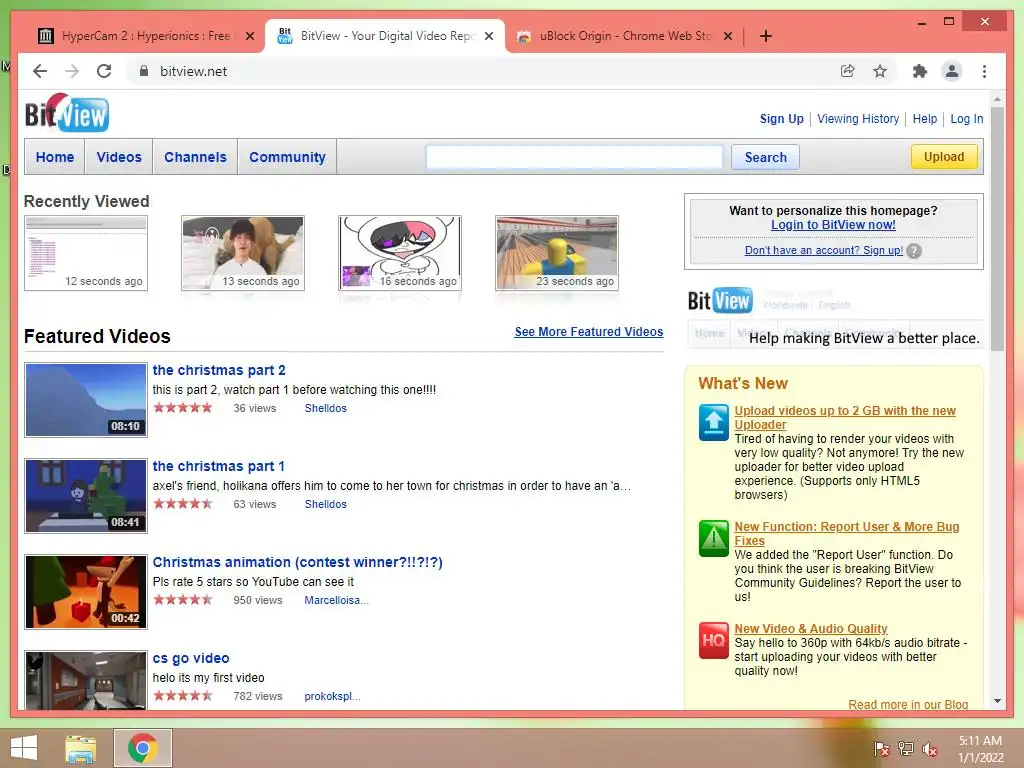Click the page scrollbar down arrow
Screen dimensions: 1024x768
(997, 701)
